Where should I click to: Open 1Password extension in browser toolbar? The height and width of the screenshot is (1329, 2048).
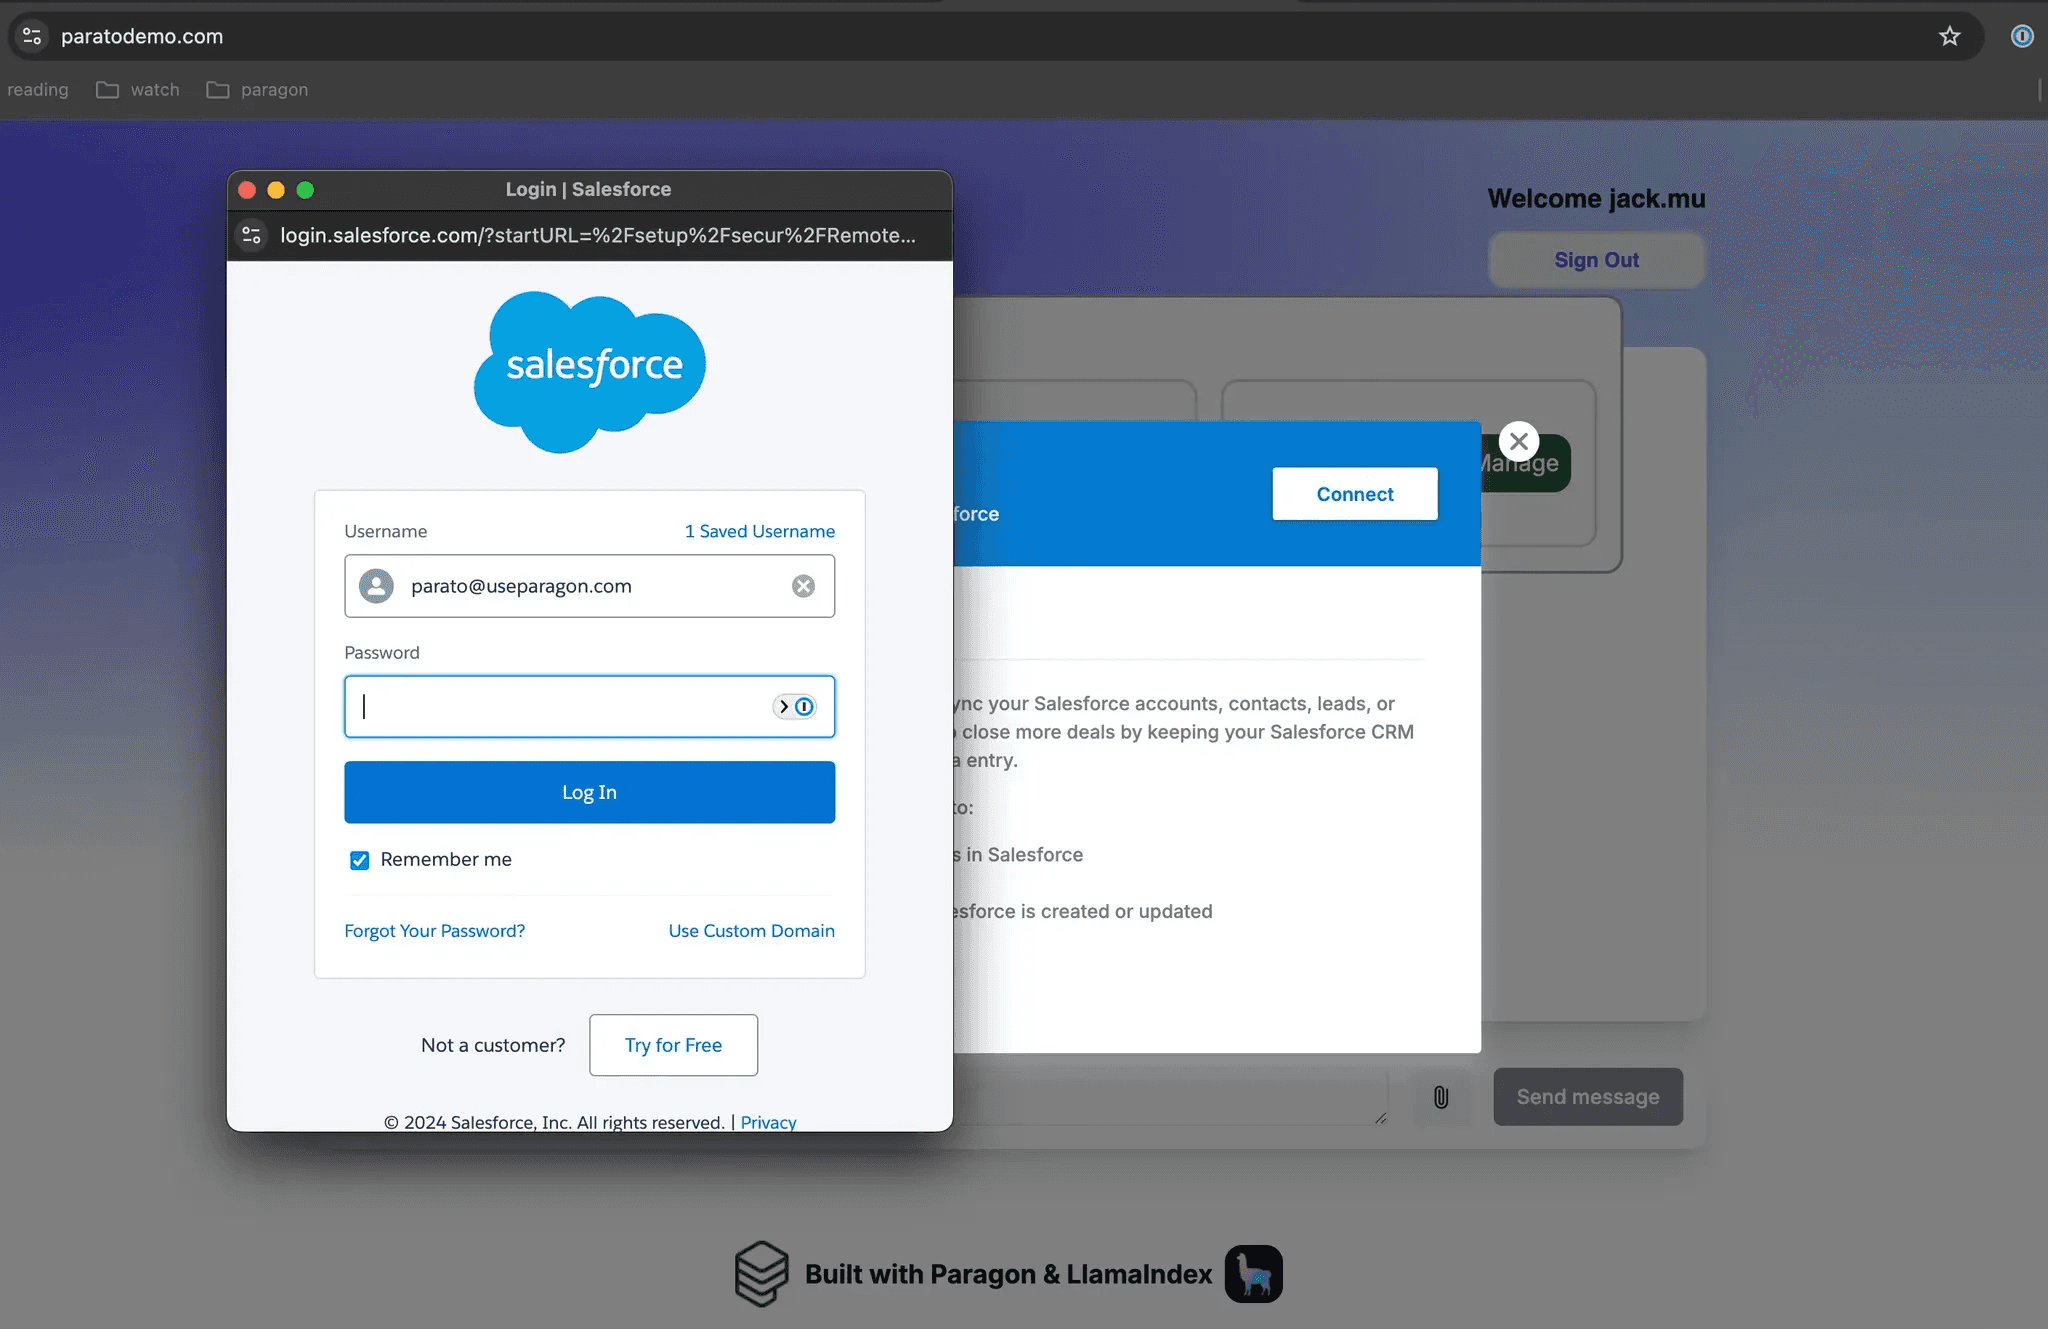pyautogui.click(x=2021, y=36)
